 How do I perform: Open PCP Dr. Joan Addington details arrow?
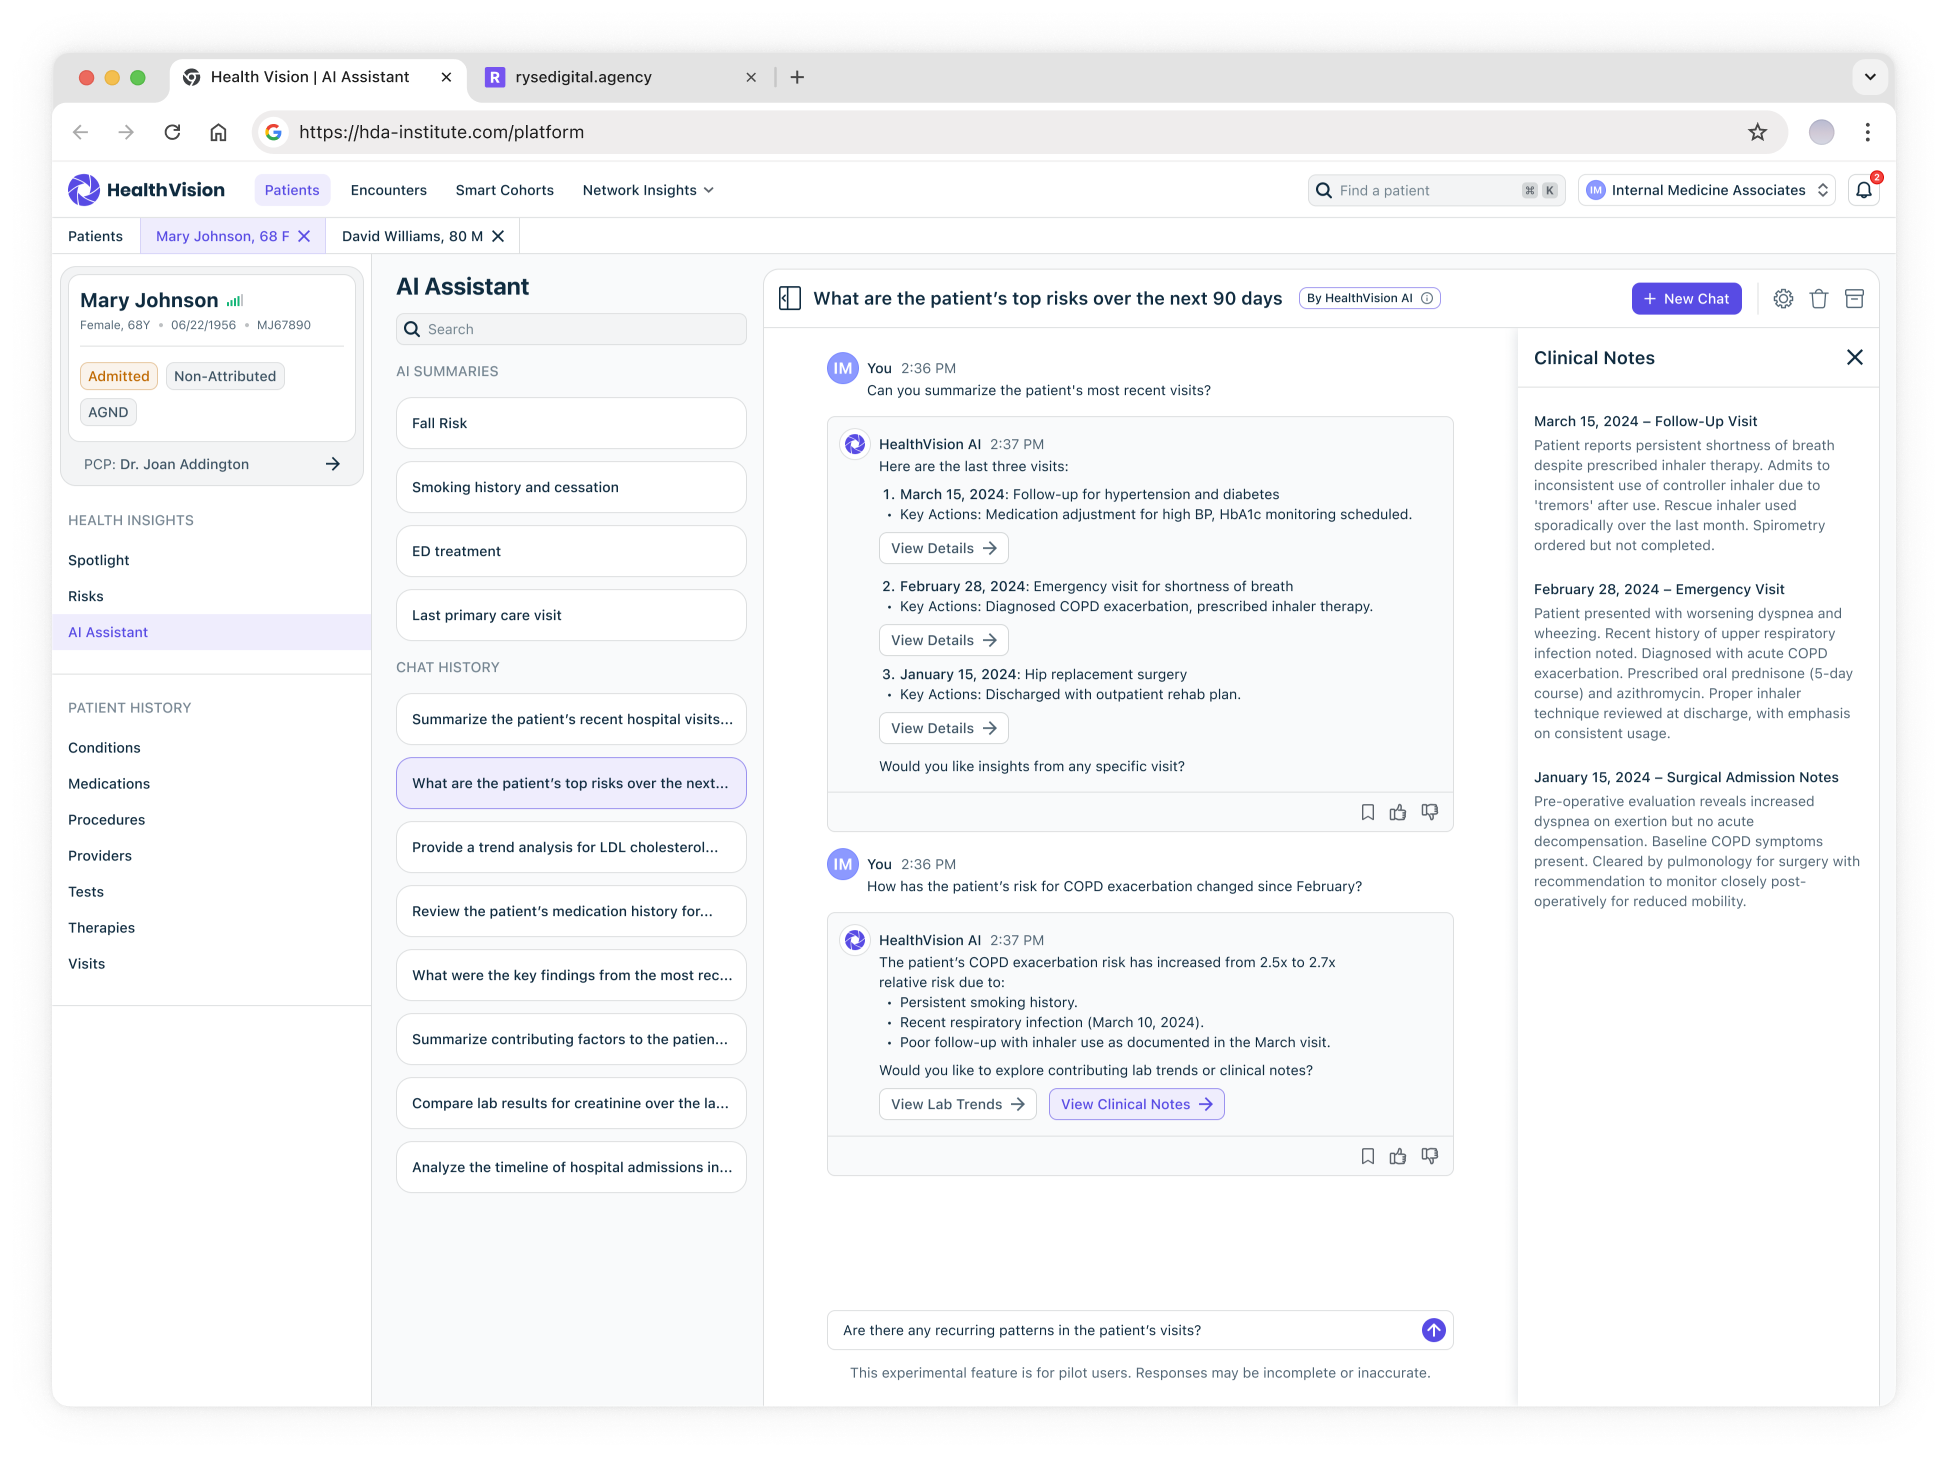(x=333, y=464)
